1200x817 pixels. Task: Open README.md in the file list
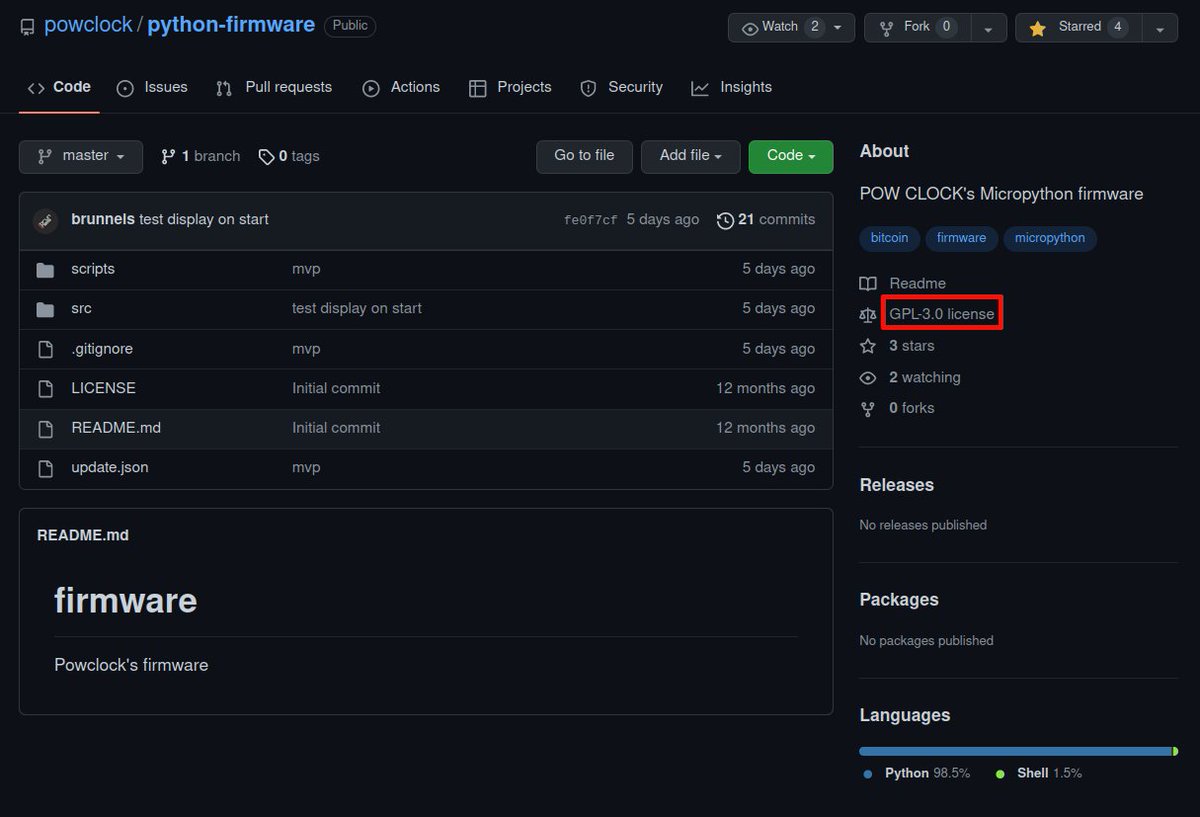pyautogui.click(x=116, y=427)
